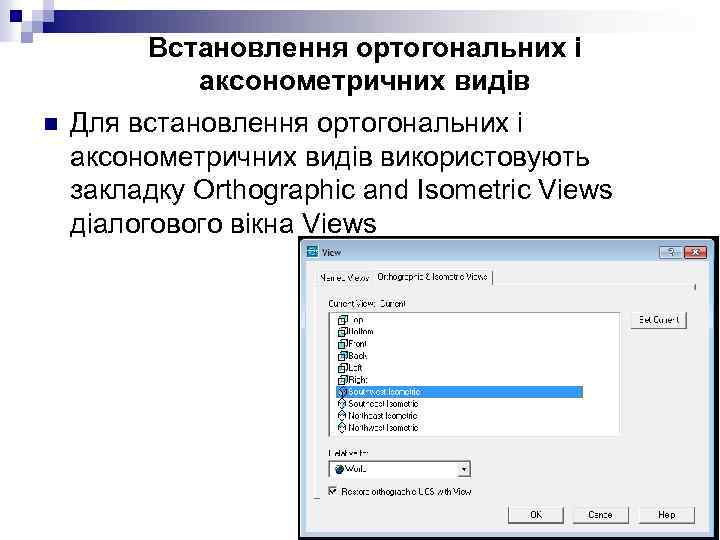Click the Right view cube icon
The image size is (720, 540).
pyautogui.click(x=343, y=379)
